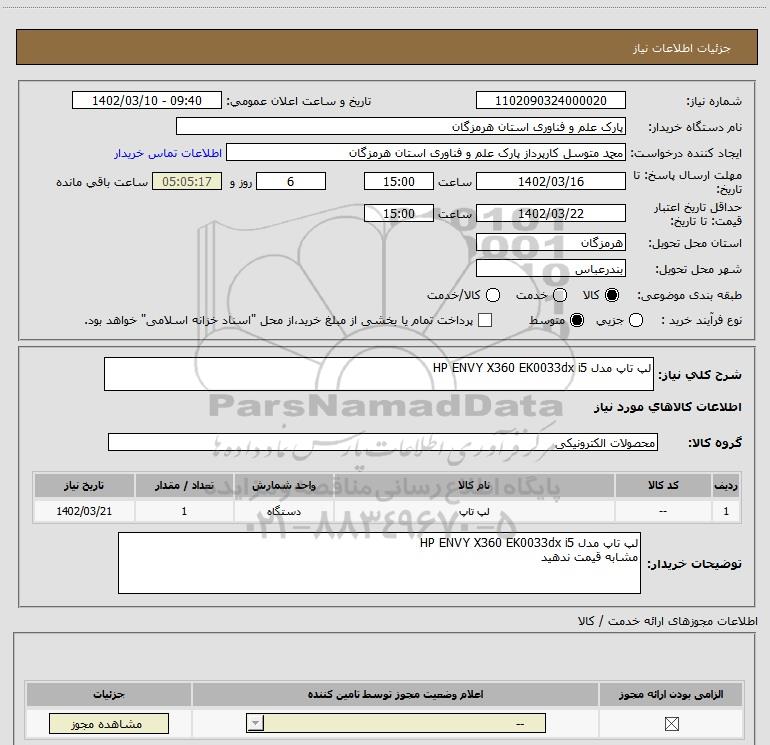The image size is (770, 745).
Task: Click the توضیحات خریدار text area
Action: (379, 563)
